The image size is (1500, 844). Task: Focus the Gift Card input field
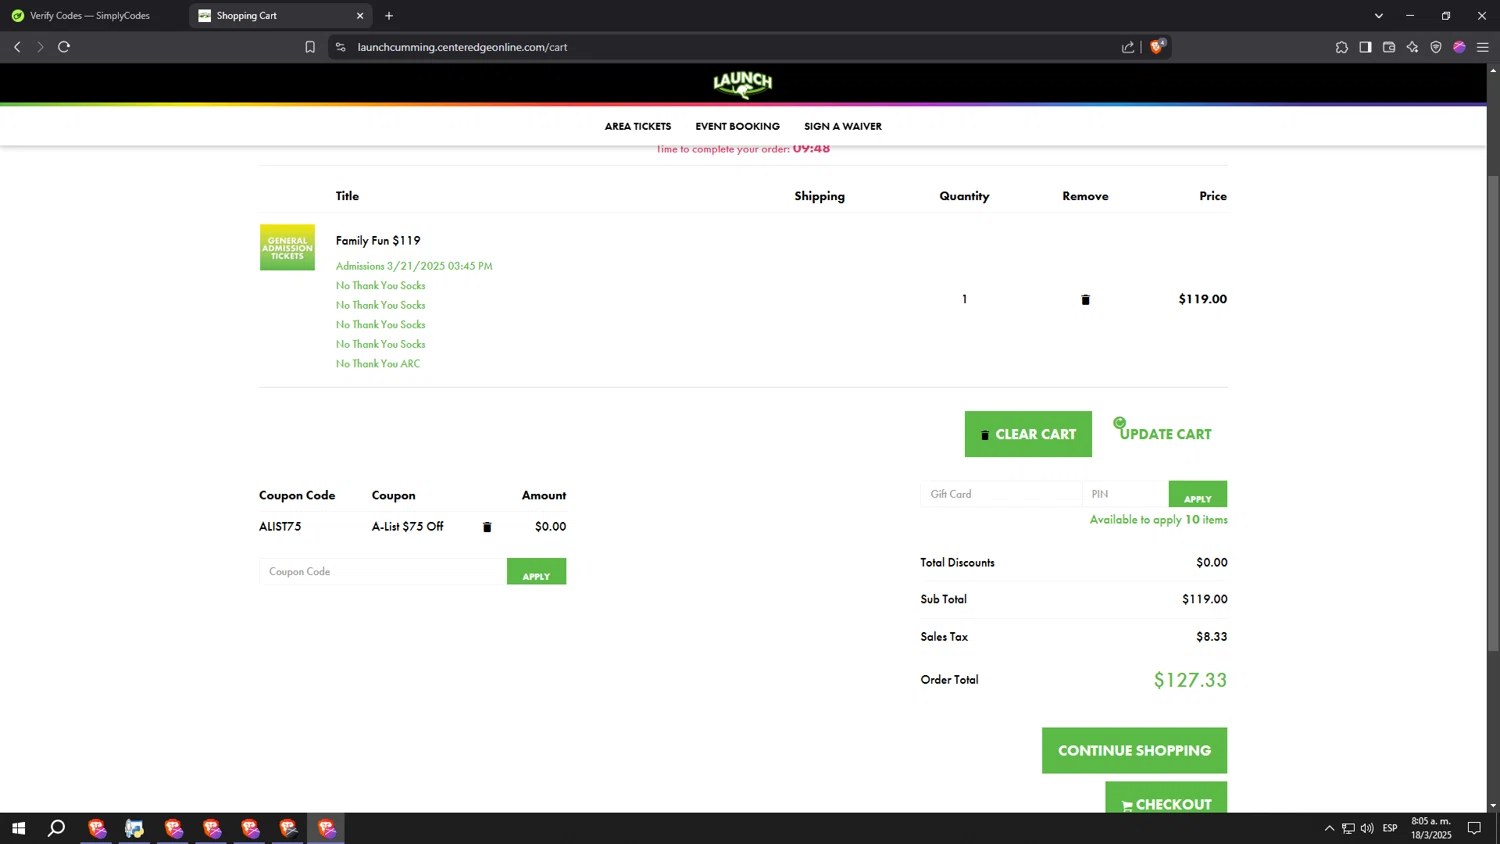pyautogui.click(x=1001, y=494)
